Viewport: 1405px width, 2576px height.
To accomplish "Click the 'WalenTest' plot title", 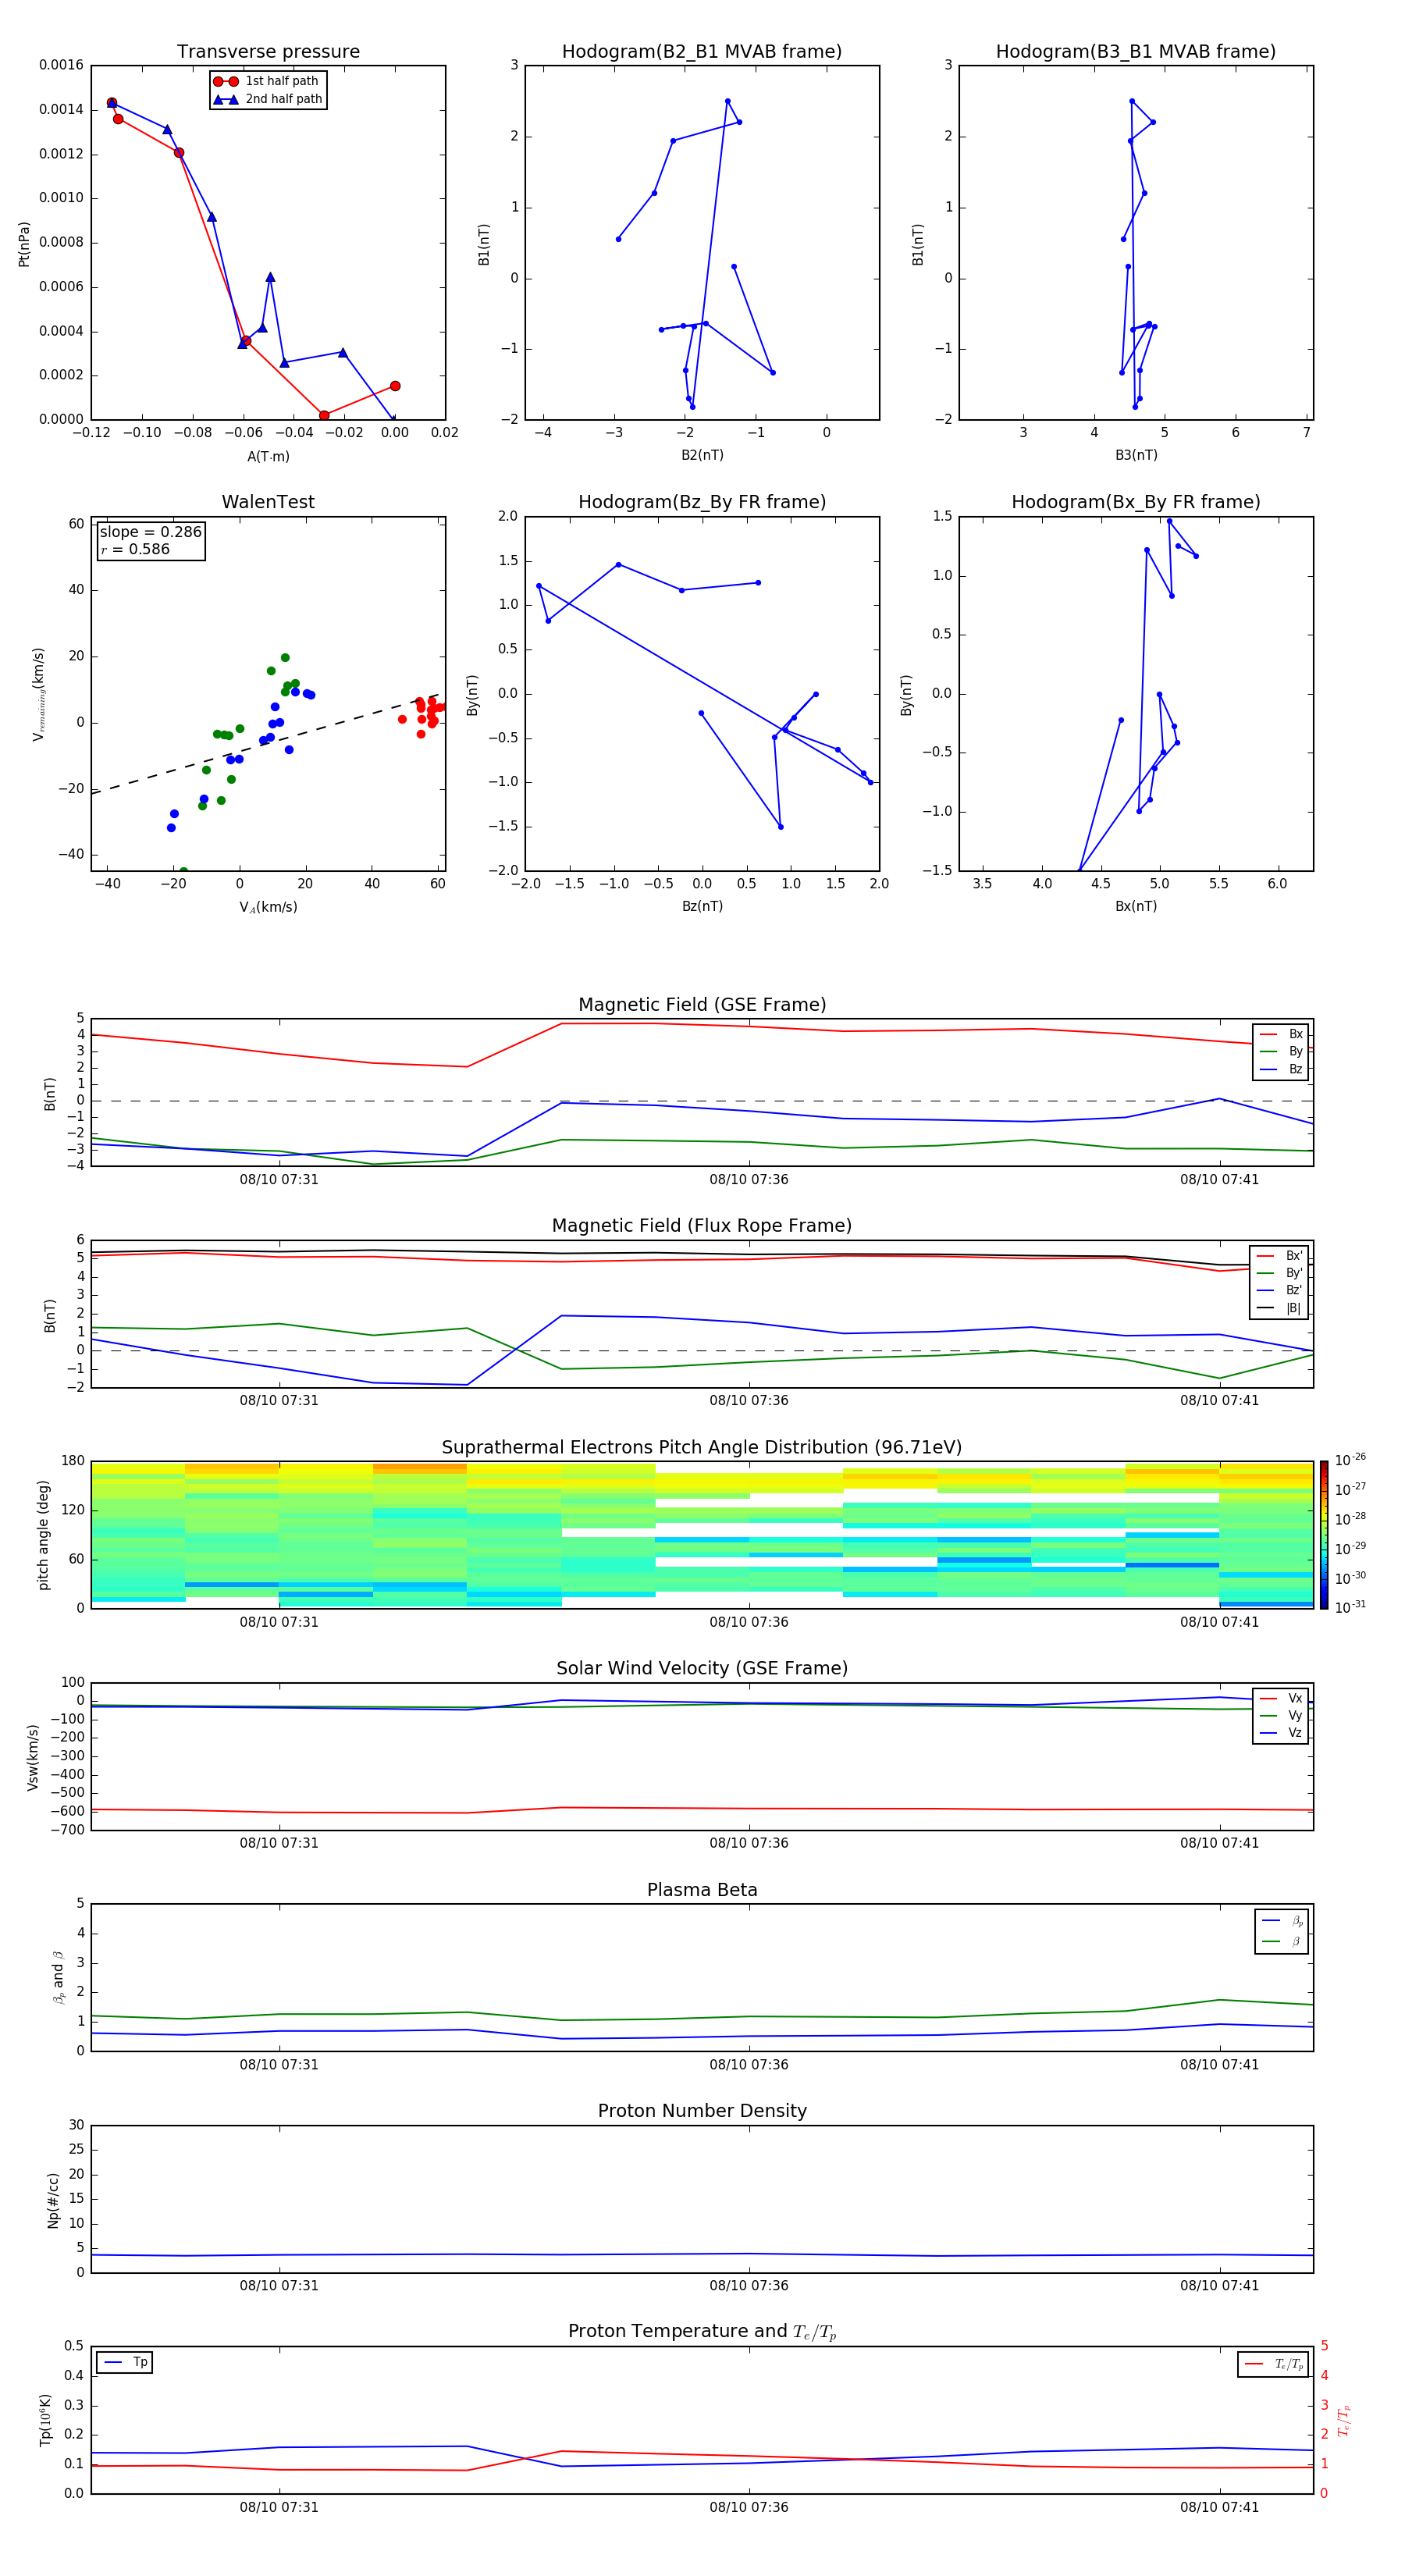I will (x=268, y=502).
